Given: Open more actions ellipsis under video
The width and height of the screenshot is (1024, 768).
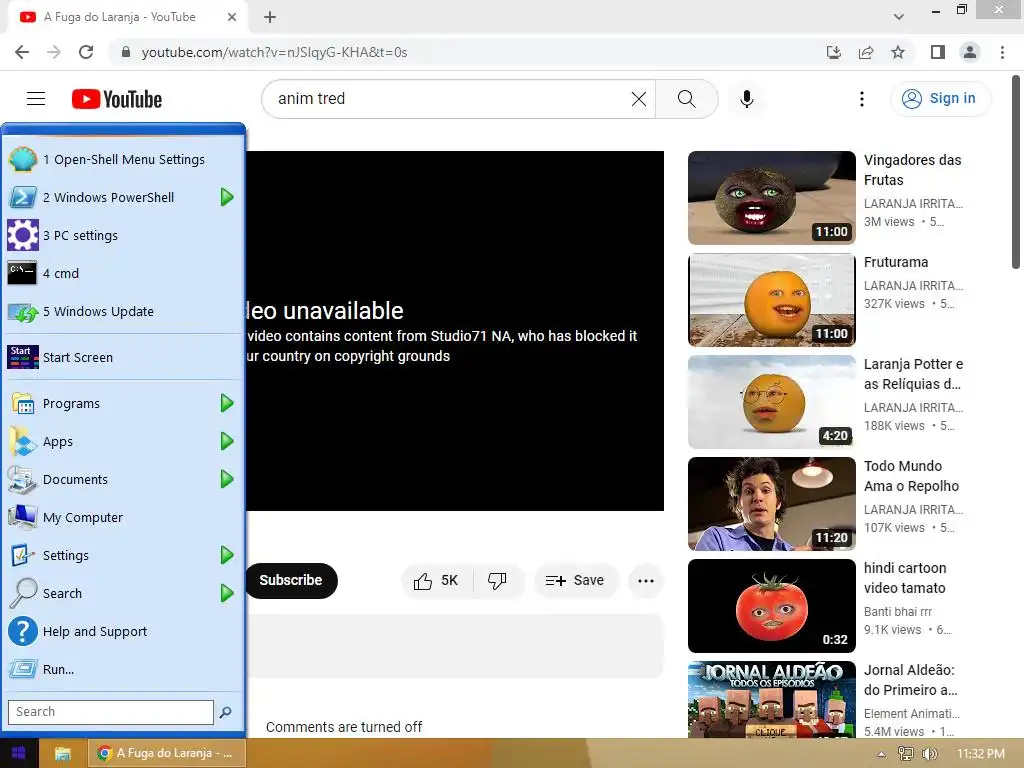Looking at the screenshot, I should point(646,581).
